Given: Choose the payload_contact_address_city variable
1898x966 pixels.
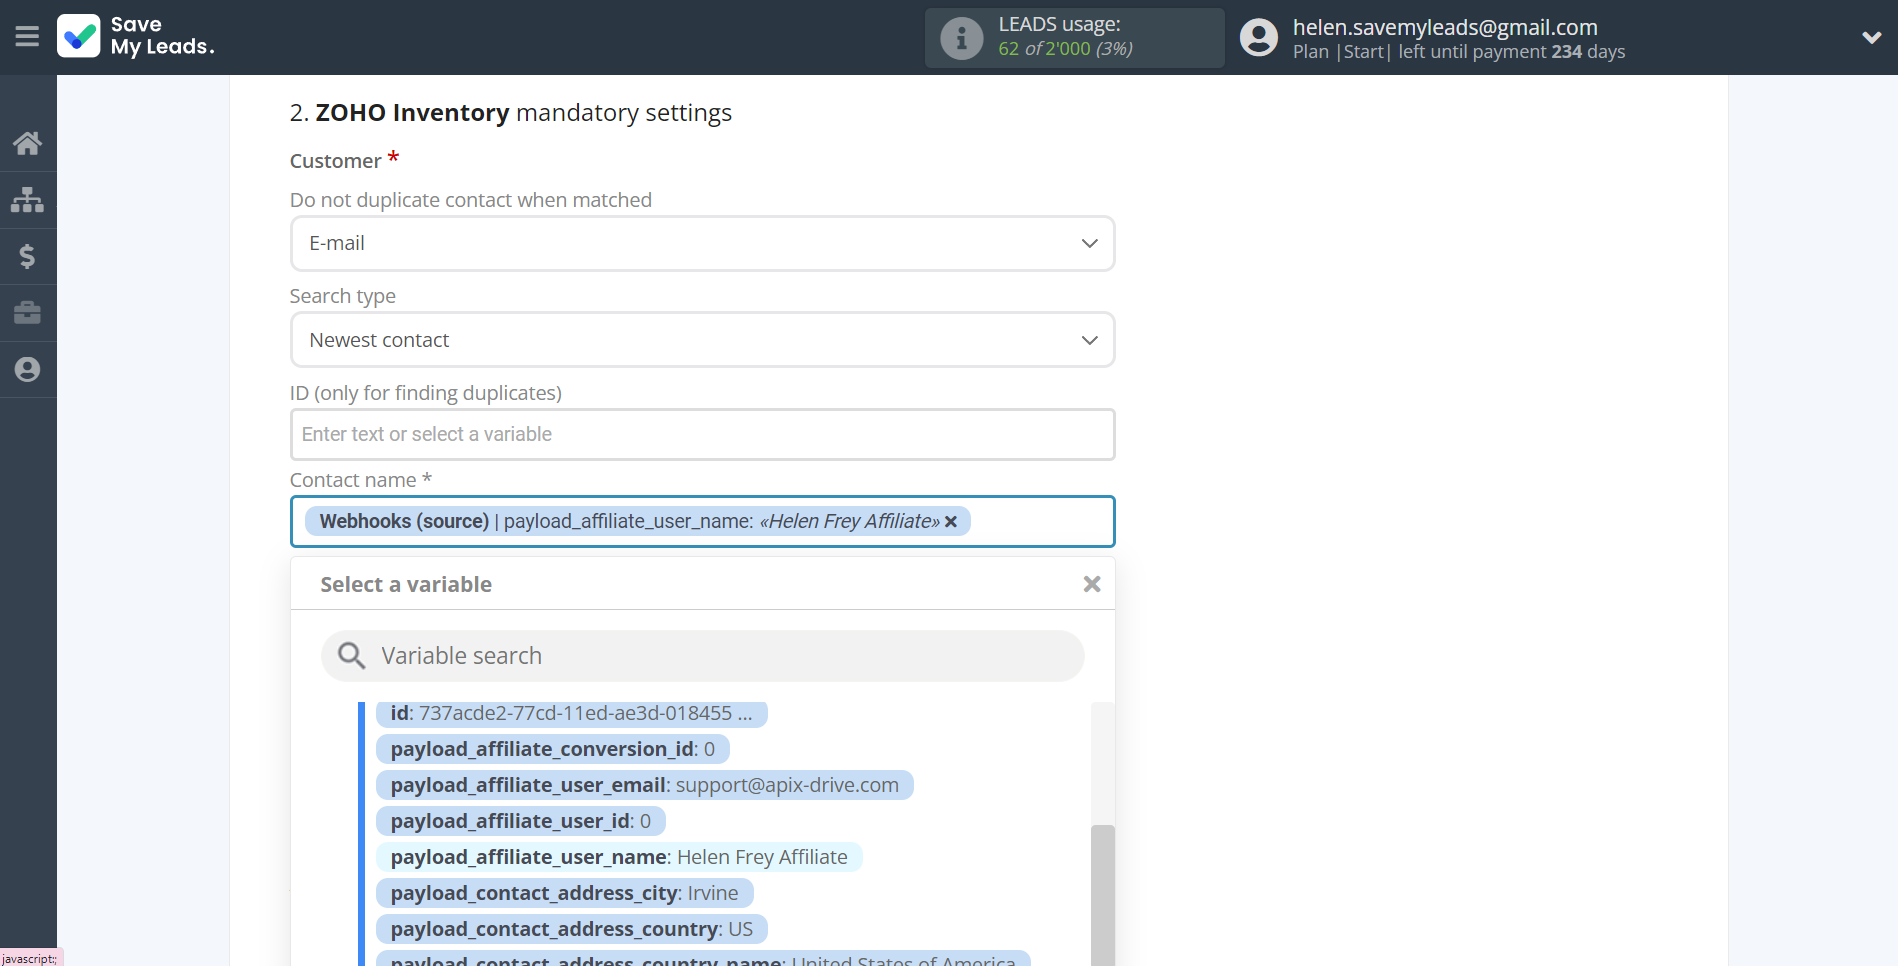Looking at the screenshot, I should (564, 893).
